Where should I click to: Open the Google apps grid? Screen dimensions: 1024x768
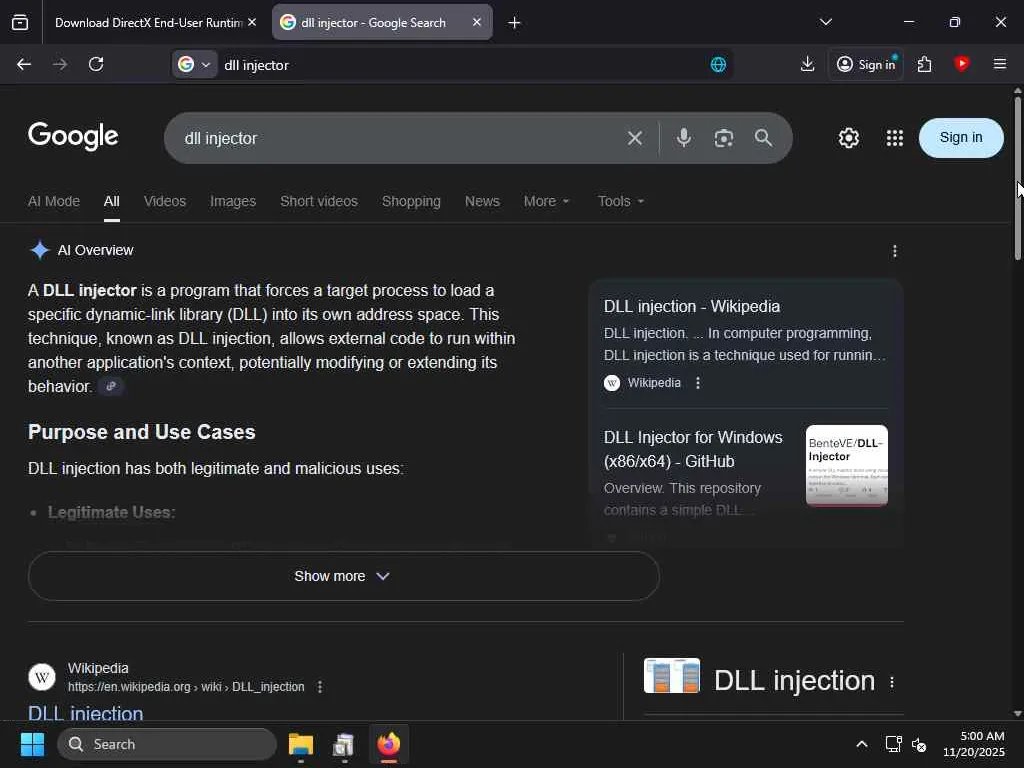click(895, 138)
